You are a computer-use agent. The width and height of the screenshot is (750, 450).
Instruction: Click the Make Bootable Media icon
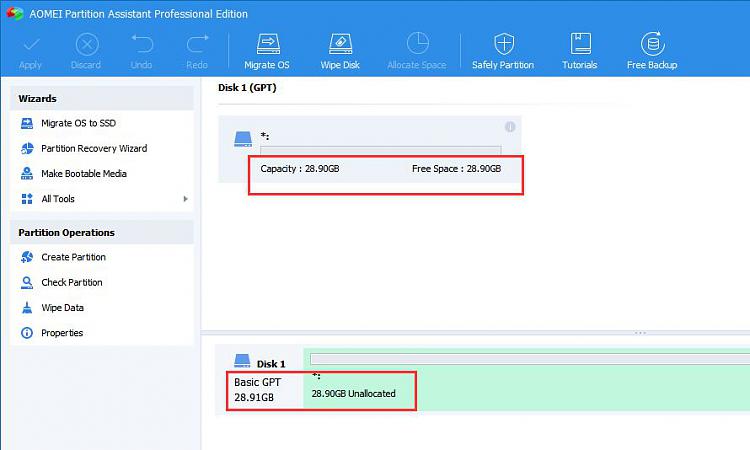27,174
